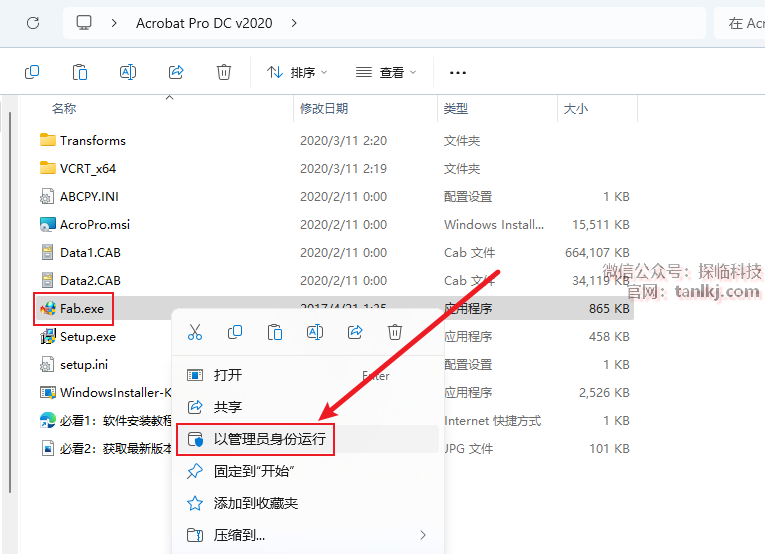The height and width of the screenshot is (554, 765).
Task: Select the setup.ini file
Action: pos(84,365)
